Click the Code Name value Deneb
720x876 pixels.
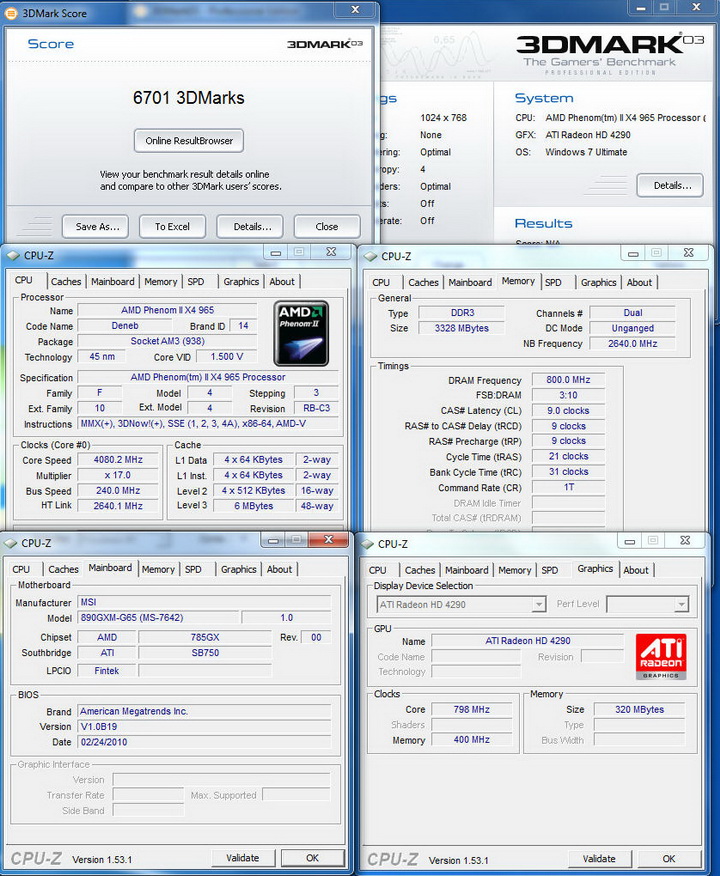pyautogui.click(x=125, y=326)
